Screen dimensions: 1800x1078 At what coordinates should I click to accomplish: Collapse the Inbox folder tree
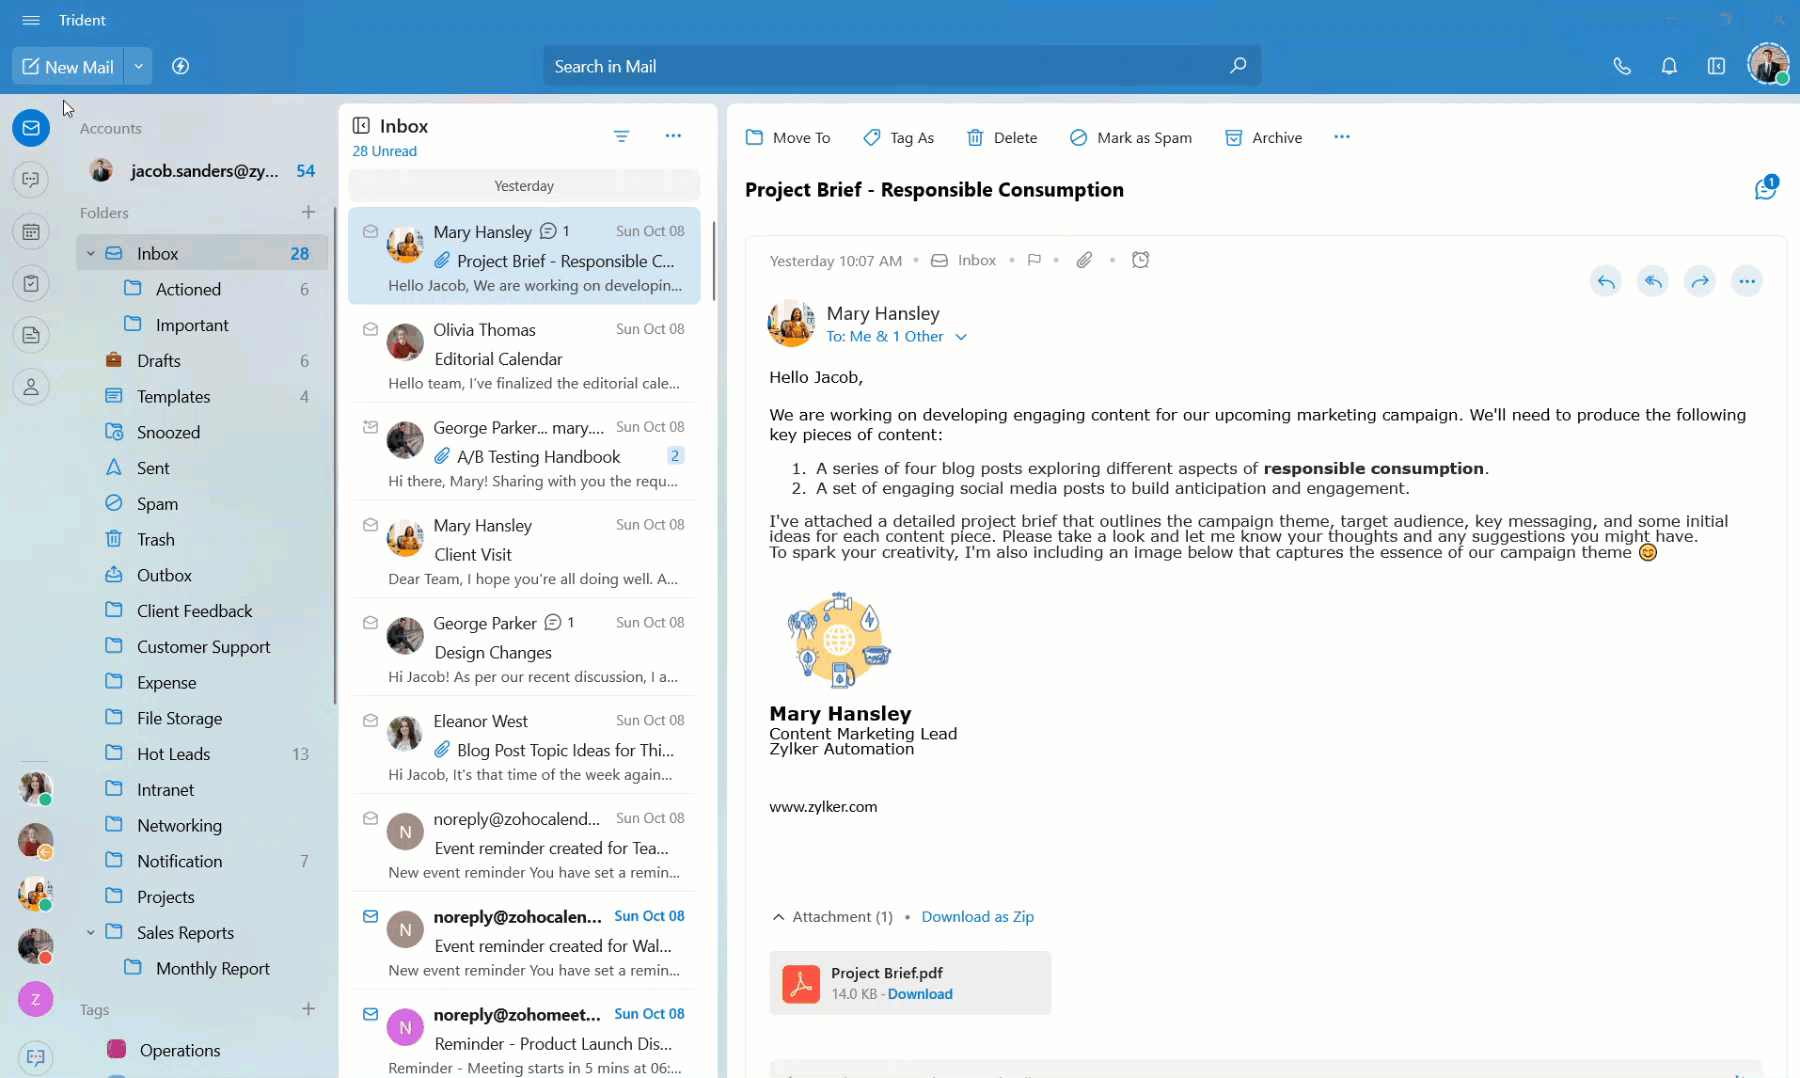coord(90,254)
